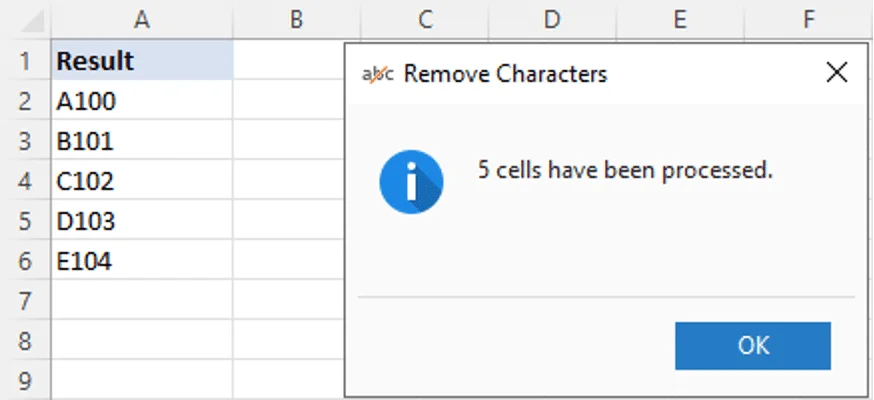
Task: Select column C header
Action: coord(424,19)
